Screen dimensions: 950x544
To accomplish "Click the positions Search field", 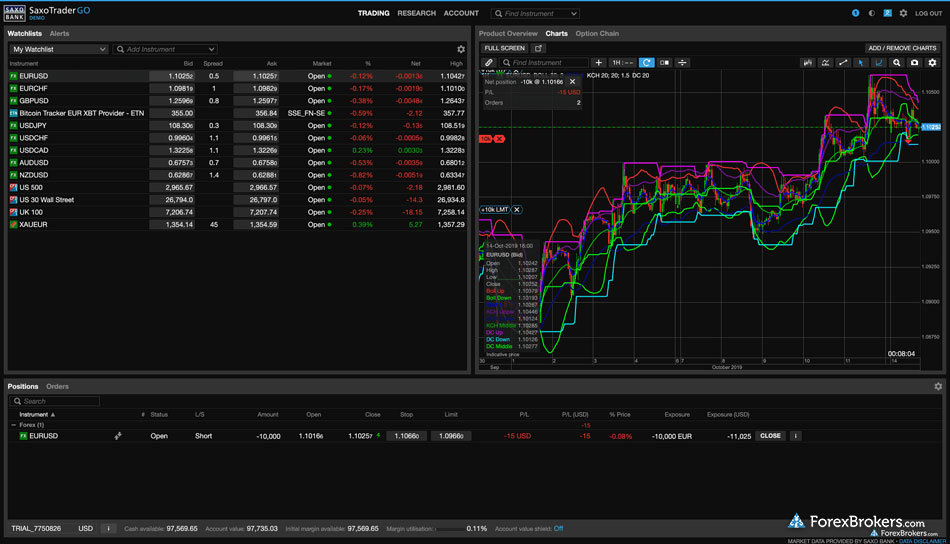I will (55, 401).
